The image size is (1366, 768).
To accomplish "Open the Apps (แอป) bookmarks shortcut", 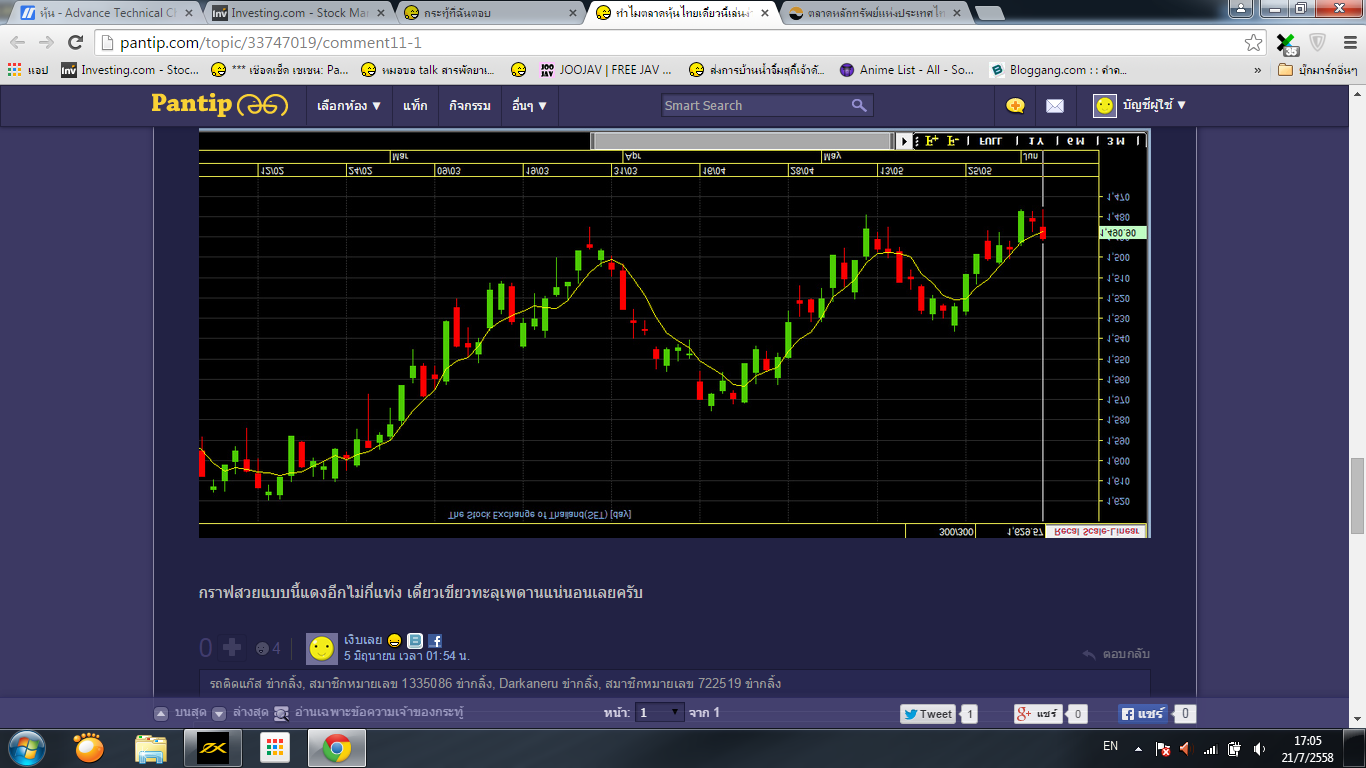I will click(x=27, y=70).
